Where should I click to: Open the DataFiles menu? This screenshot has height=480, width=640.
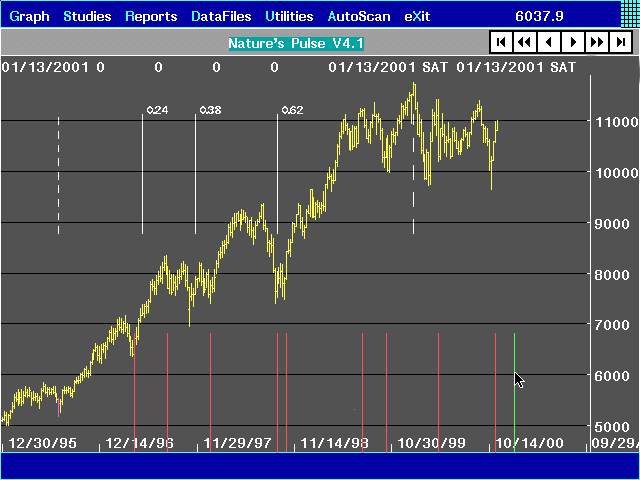pyautogui.click(x=220, y=17)
